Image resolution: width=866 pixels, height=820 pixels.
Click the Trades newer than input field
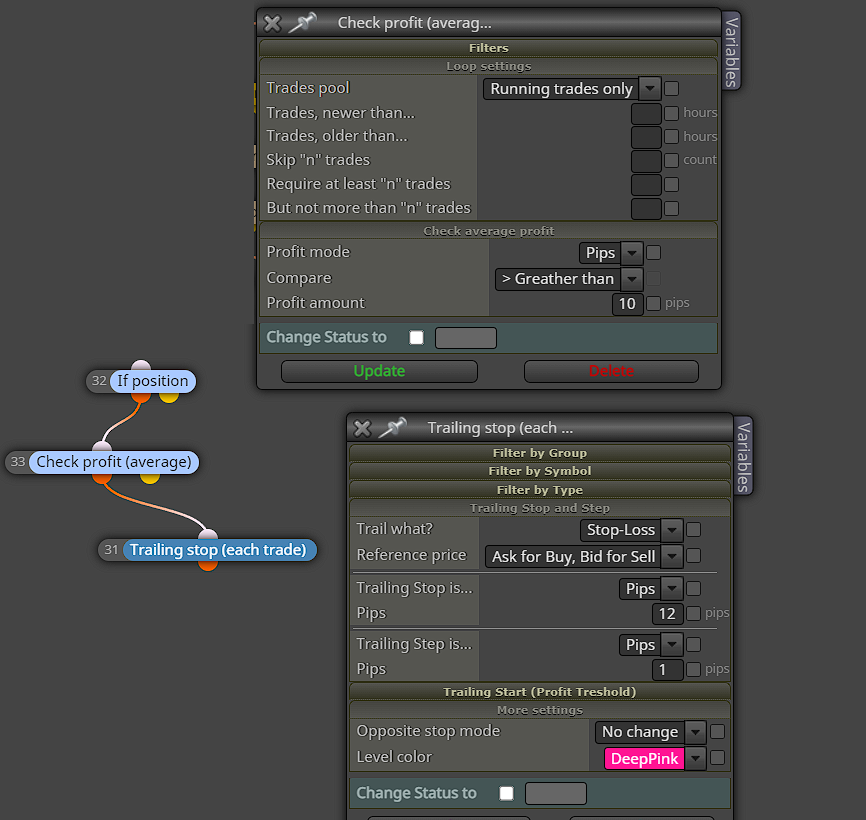646,114
